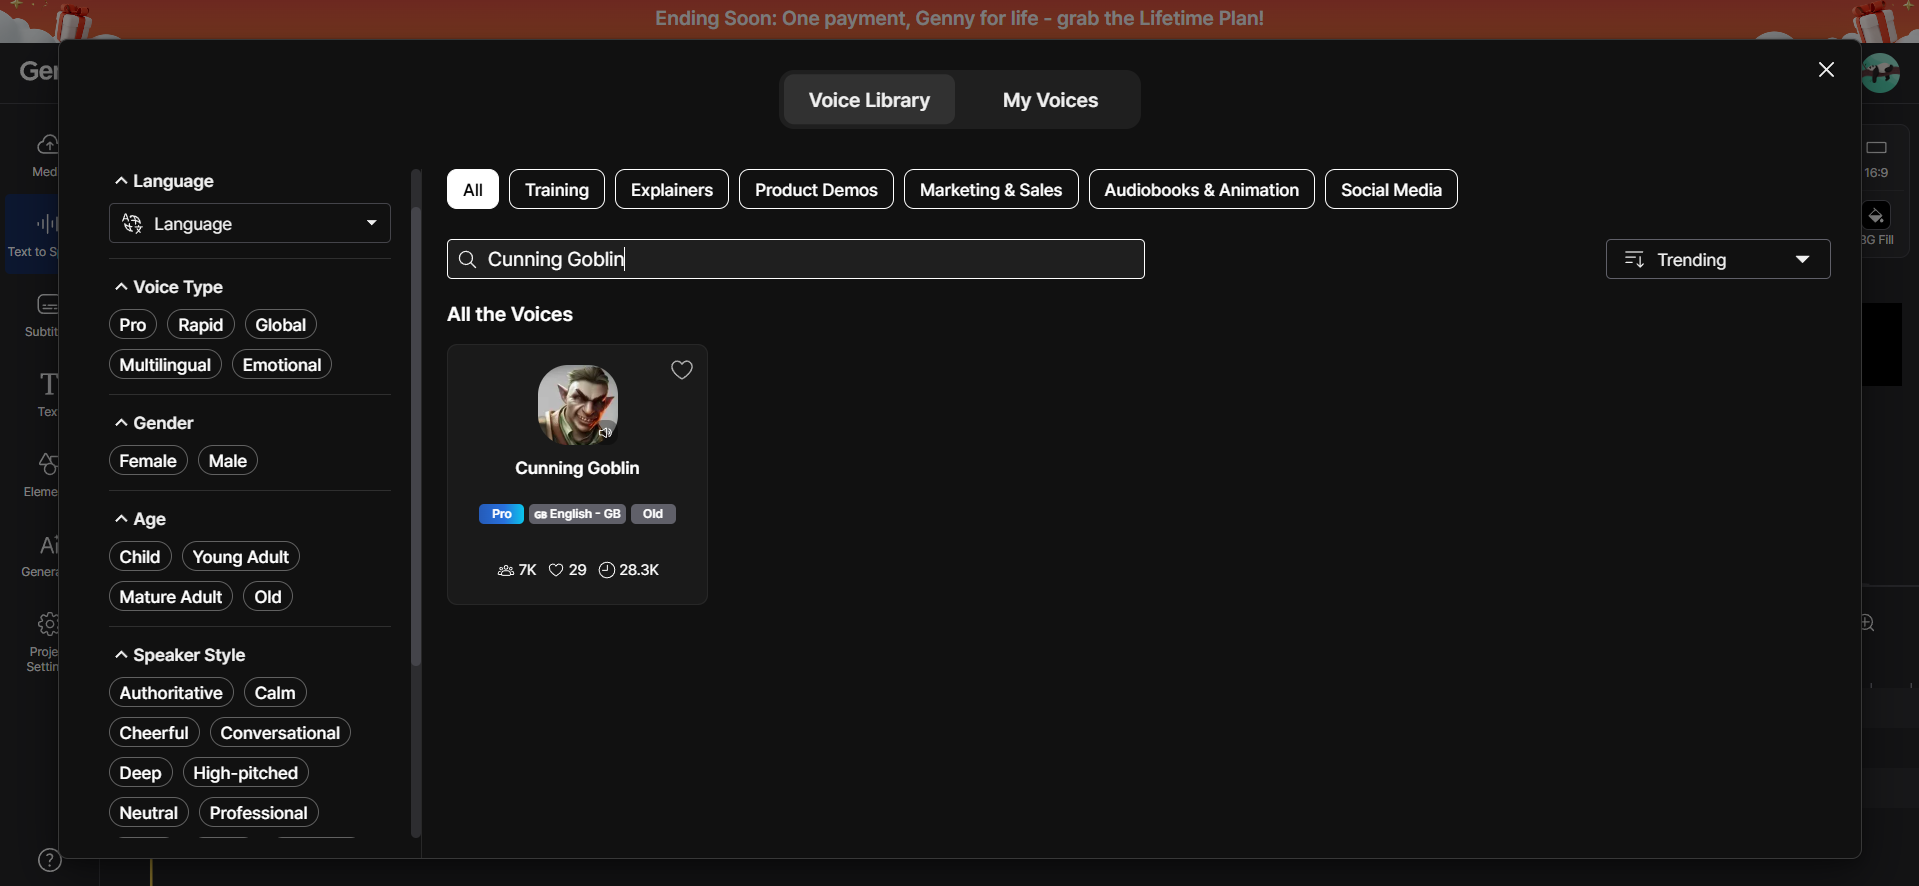Toggle the Authoritative speaker style filter
The width and height of the screenshot is (1919, 886).
[171, 693]
